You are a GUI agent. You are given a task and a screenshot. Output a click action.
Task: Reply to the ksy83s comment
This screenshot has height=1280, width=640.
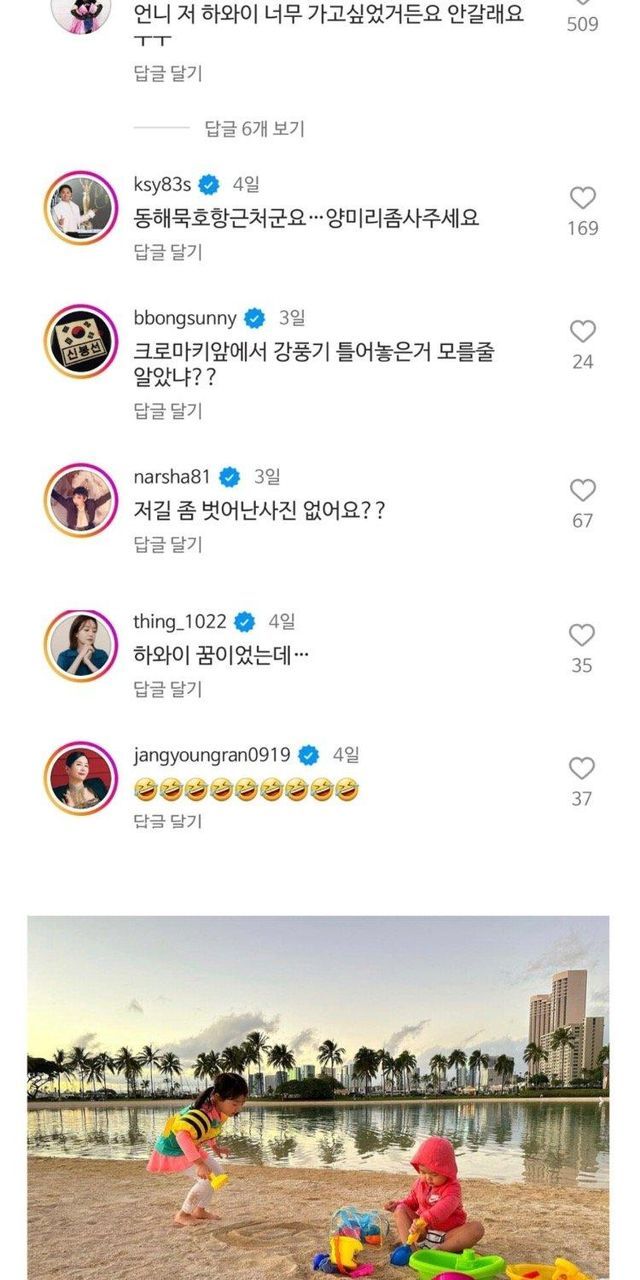coord(168,250)
